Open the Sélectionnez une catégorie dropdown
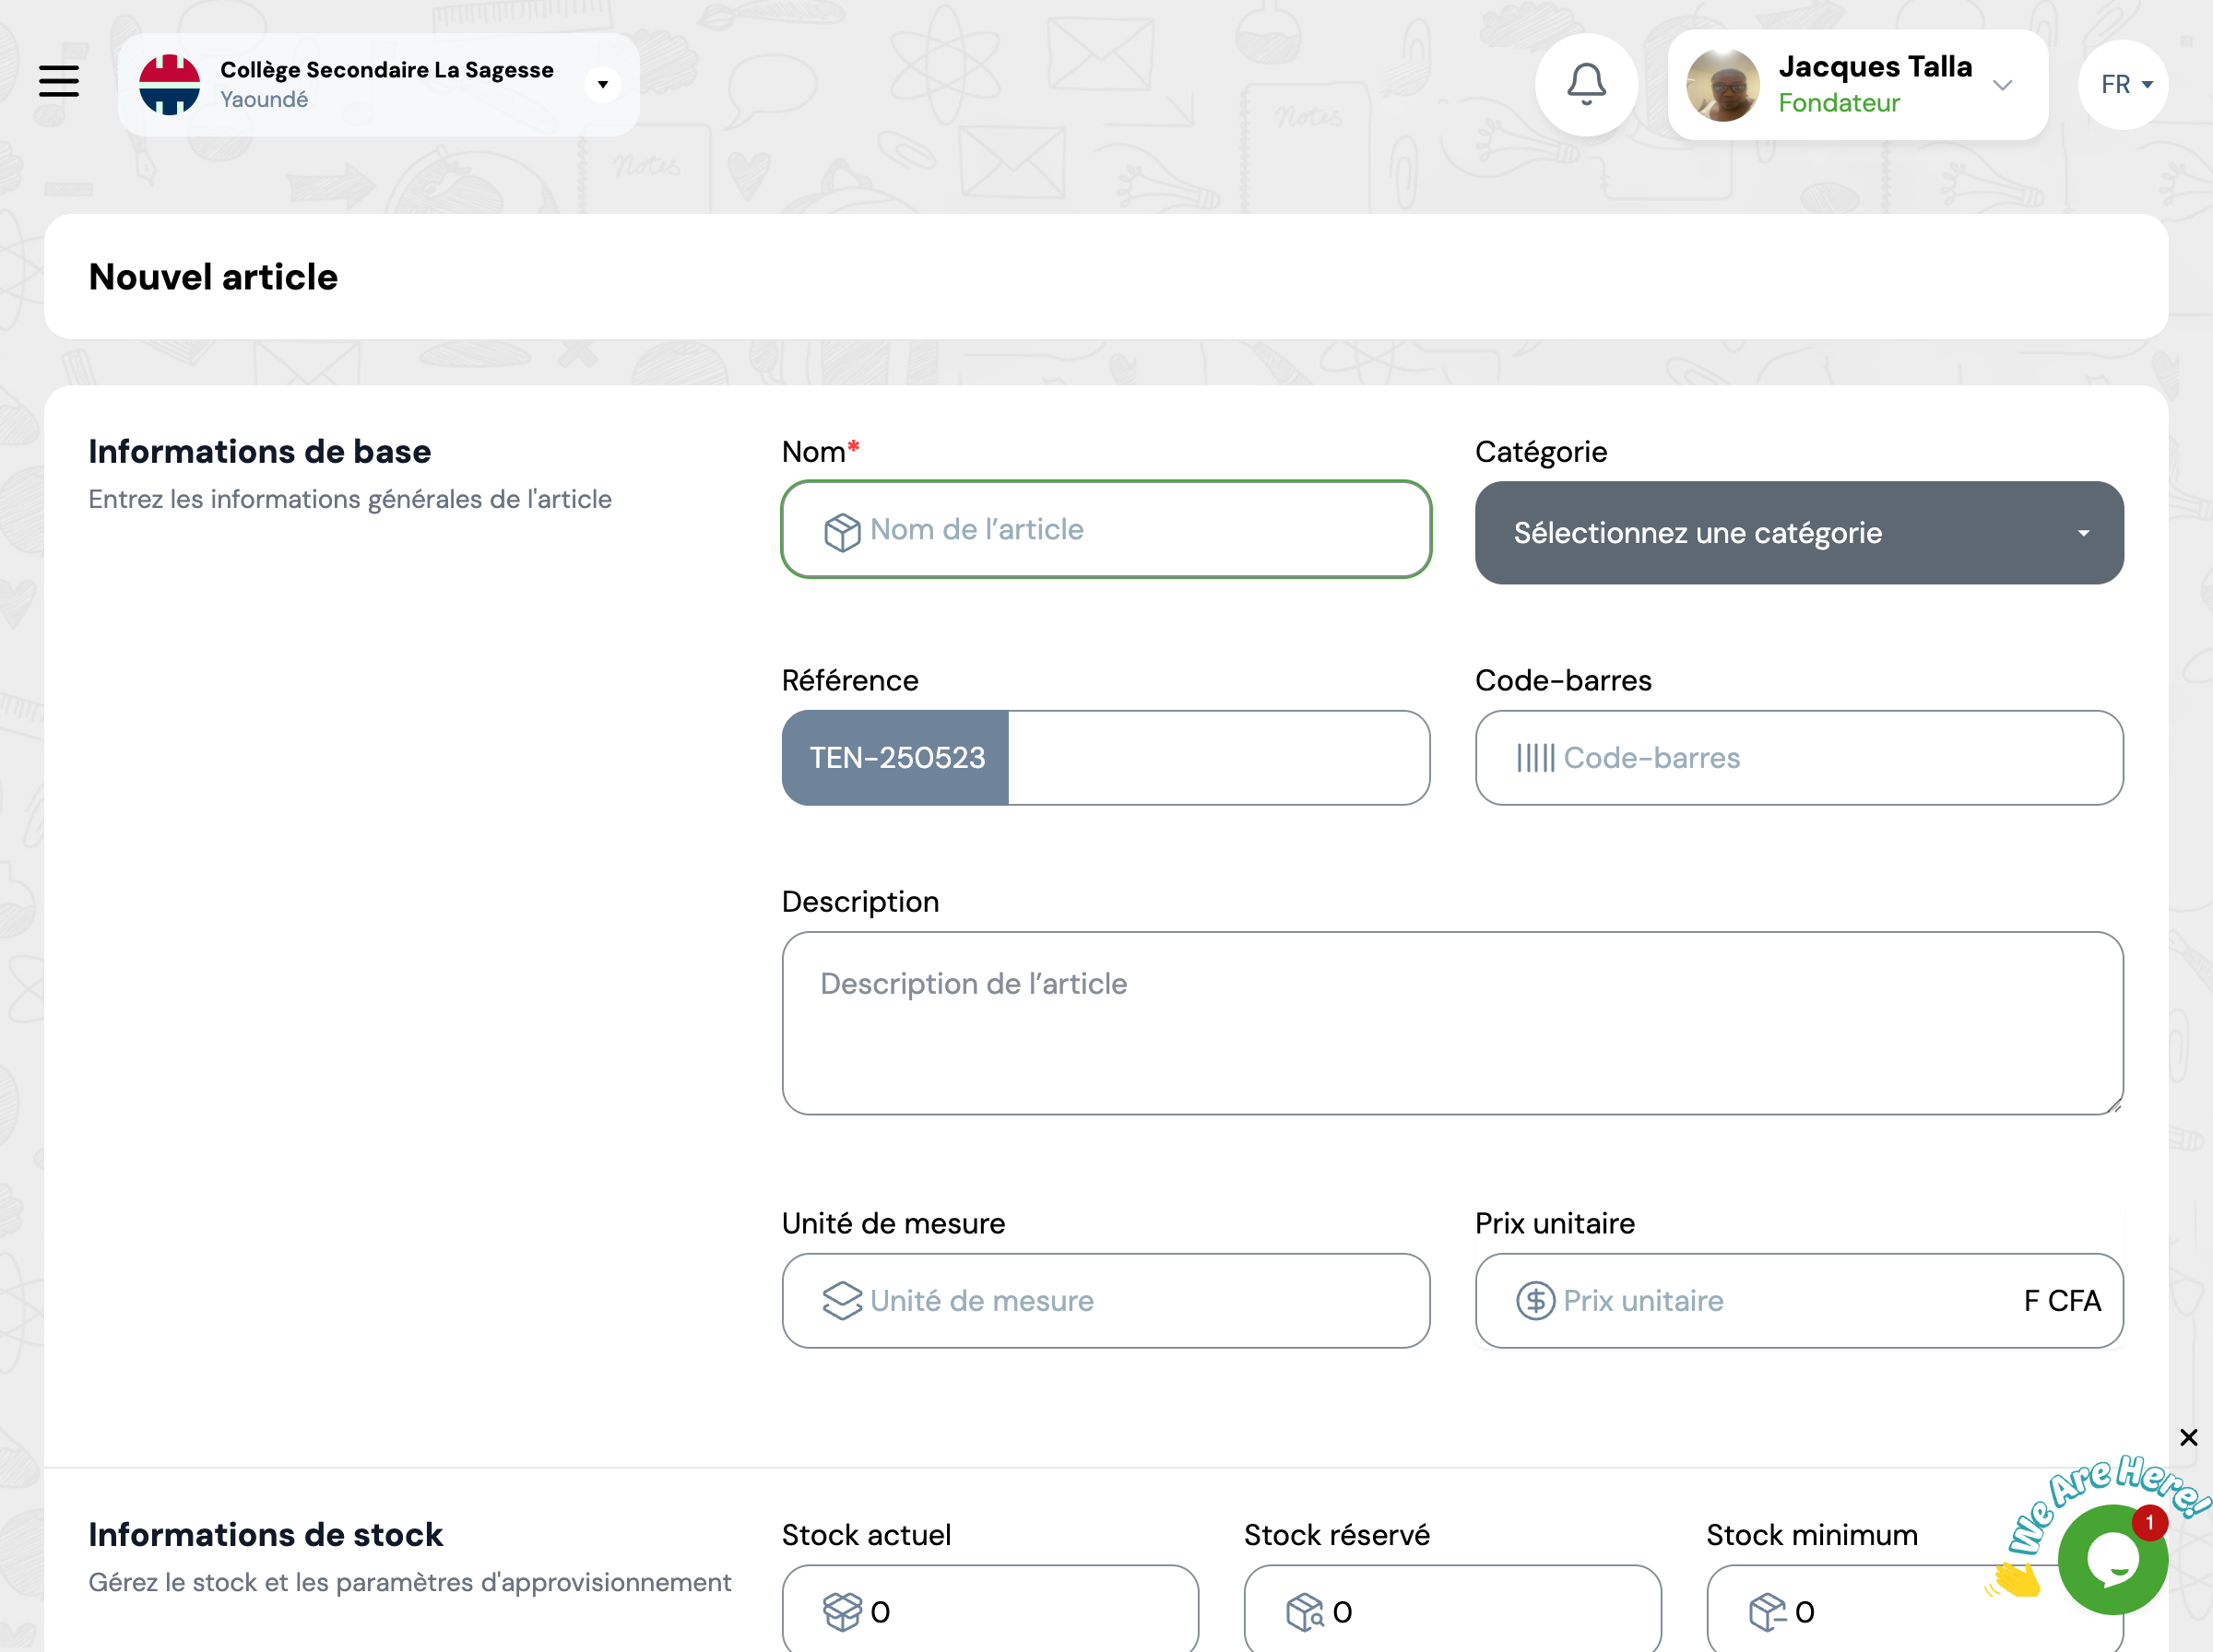This screenshot has width=2213, height=1652. tap(1798, 533)
